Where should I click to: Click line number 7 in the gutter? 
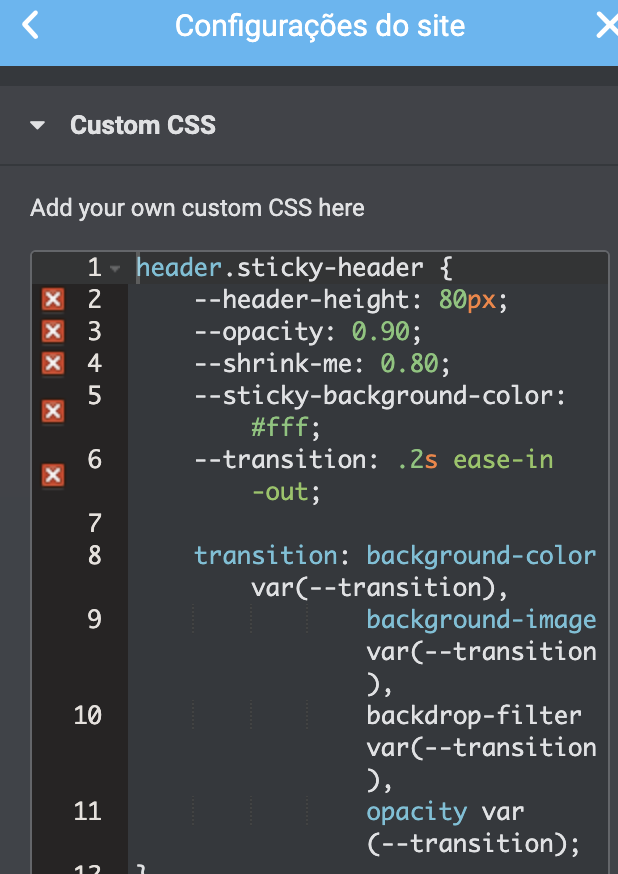click(95, 524)
